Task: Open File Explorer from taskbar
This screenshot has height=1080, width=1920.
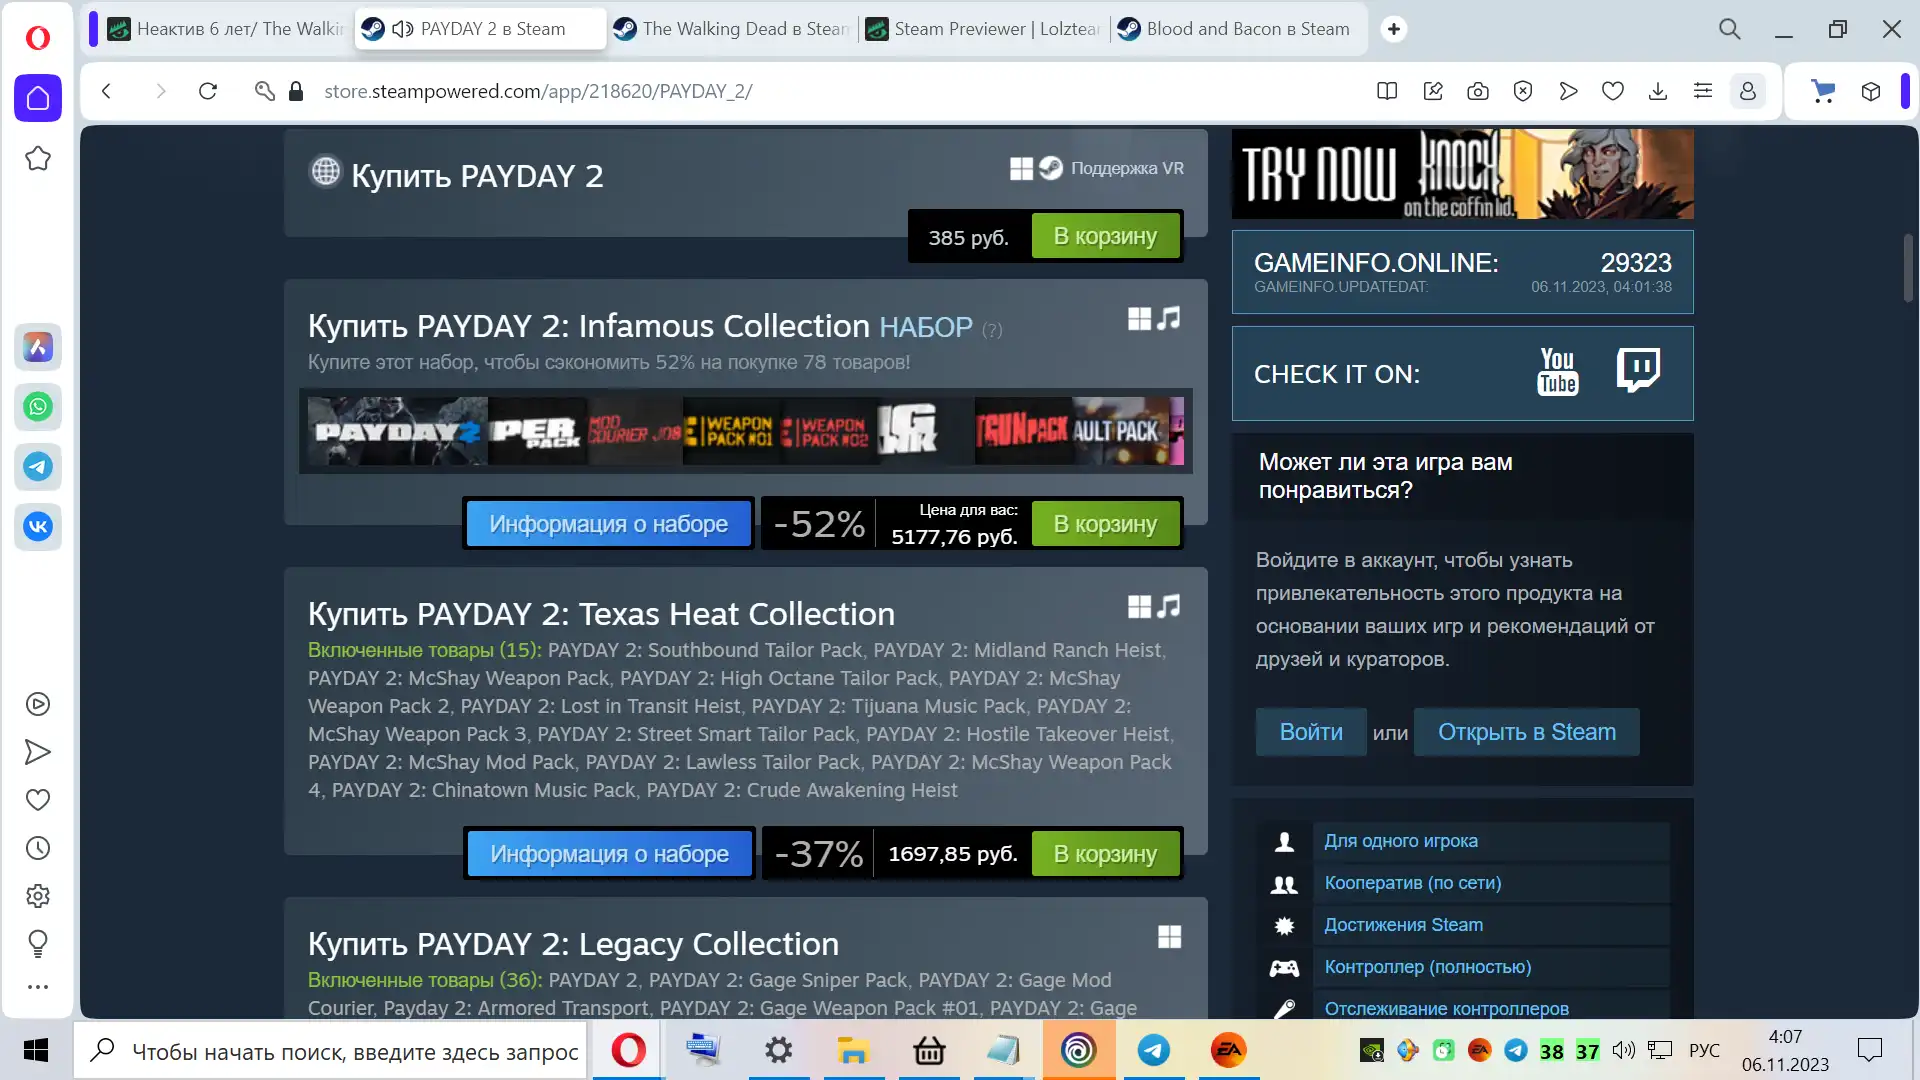Action: 852,1051
